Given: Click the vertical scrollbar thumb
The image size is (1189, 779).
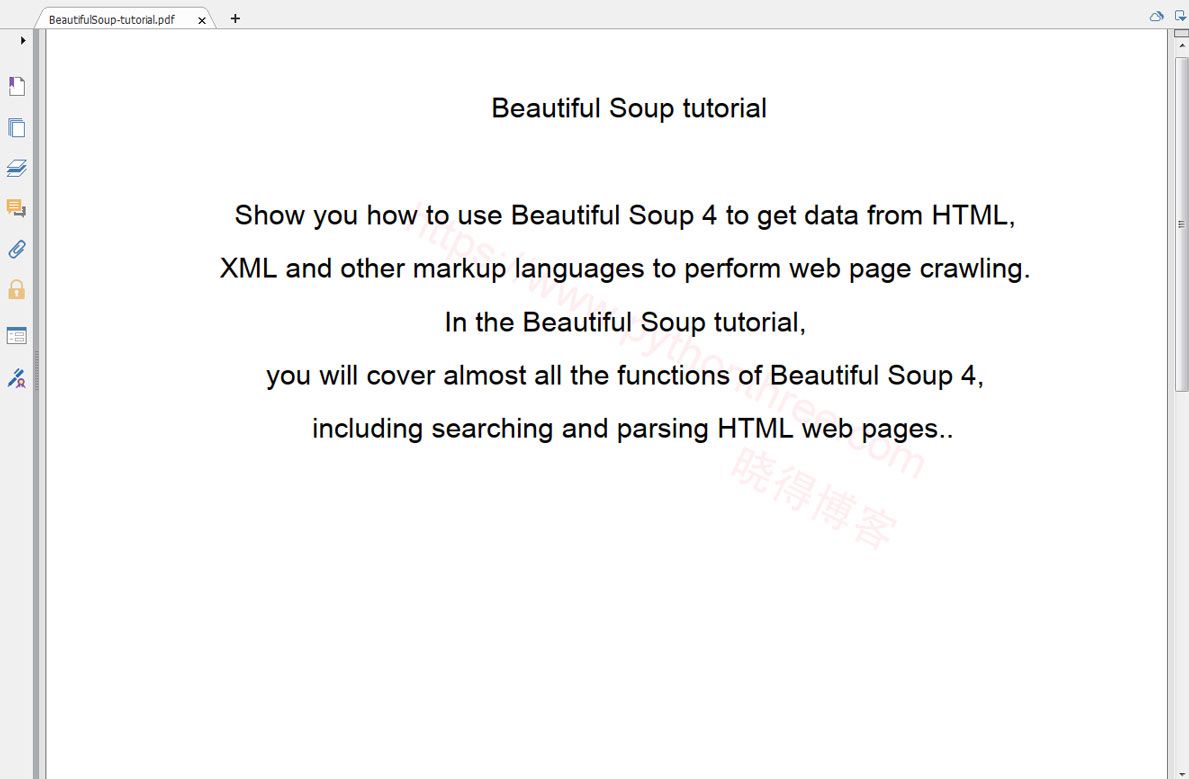Looking at the screenshot, I should coord(1181,224).
